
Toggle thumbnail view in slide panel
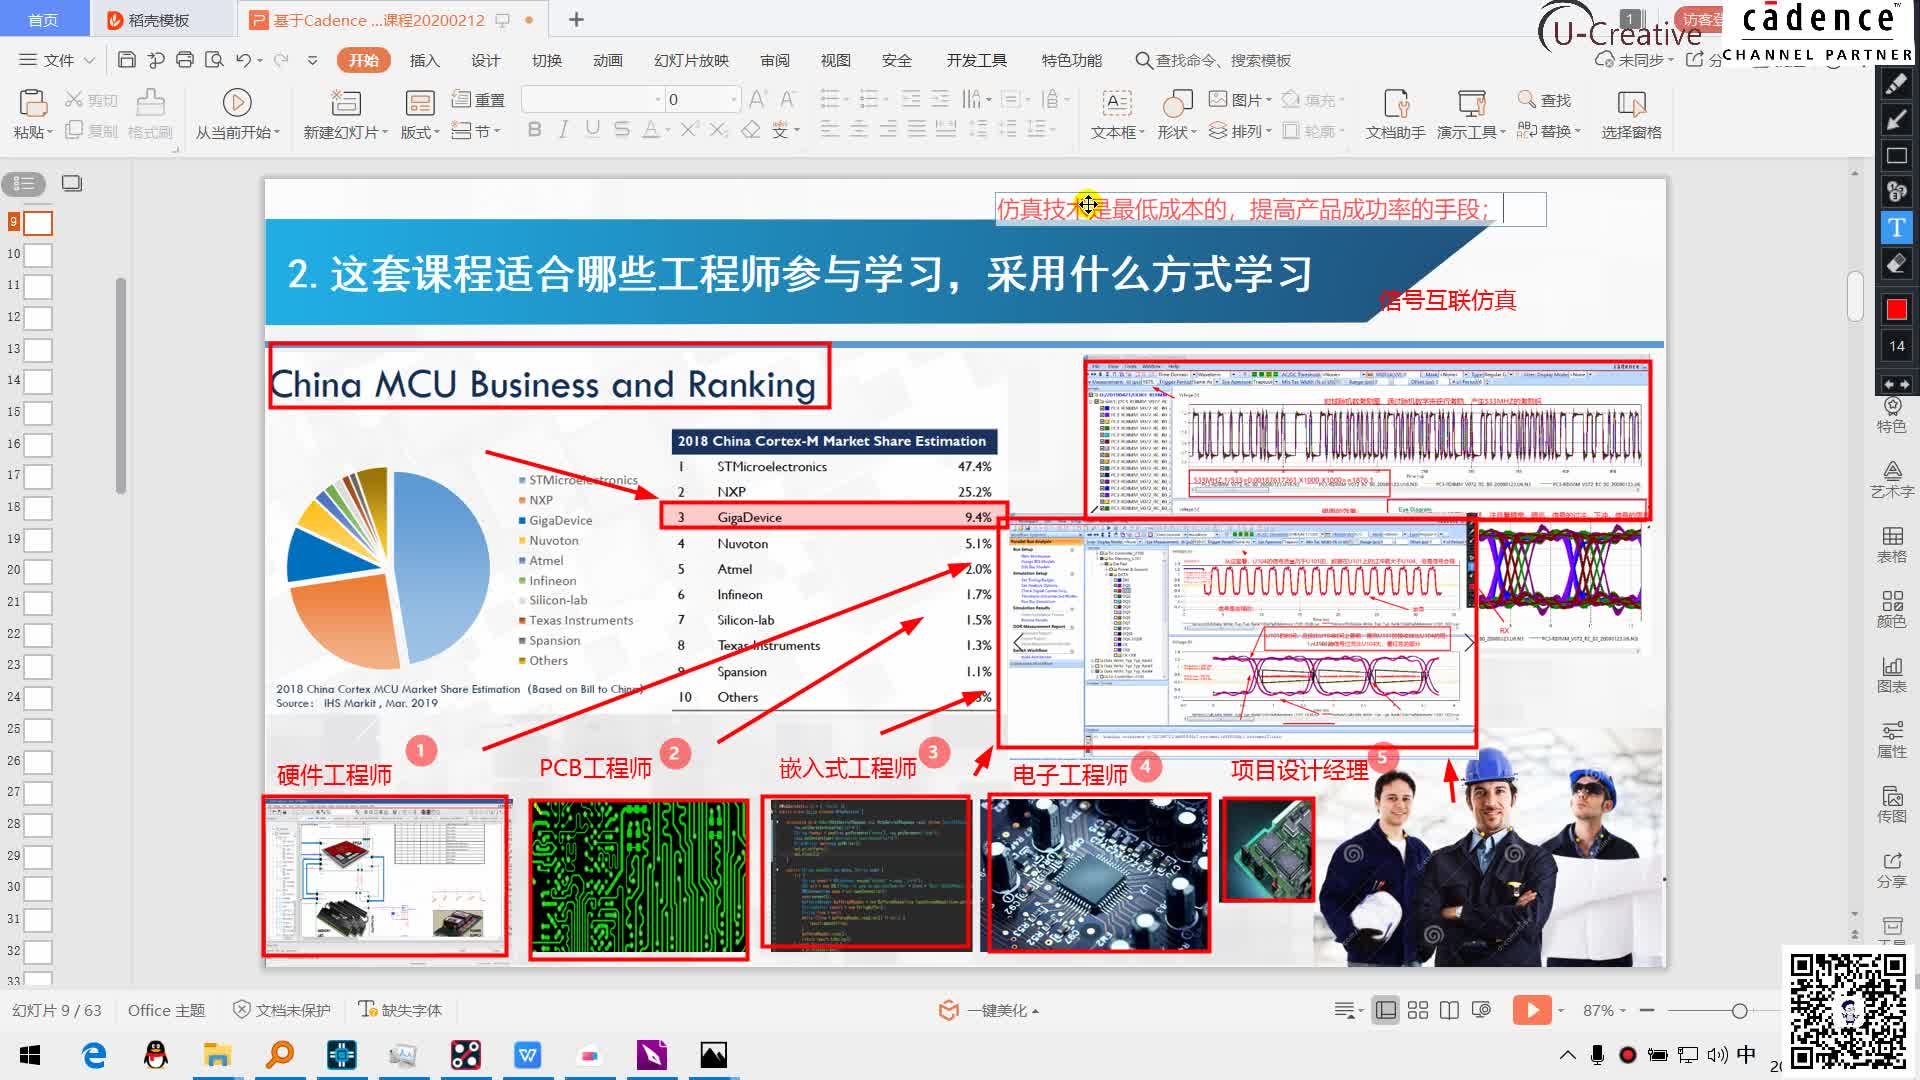click(72, 183)
